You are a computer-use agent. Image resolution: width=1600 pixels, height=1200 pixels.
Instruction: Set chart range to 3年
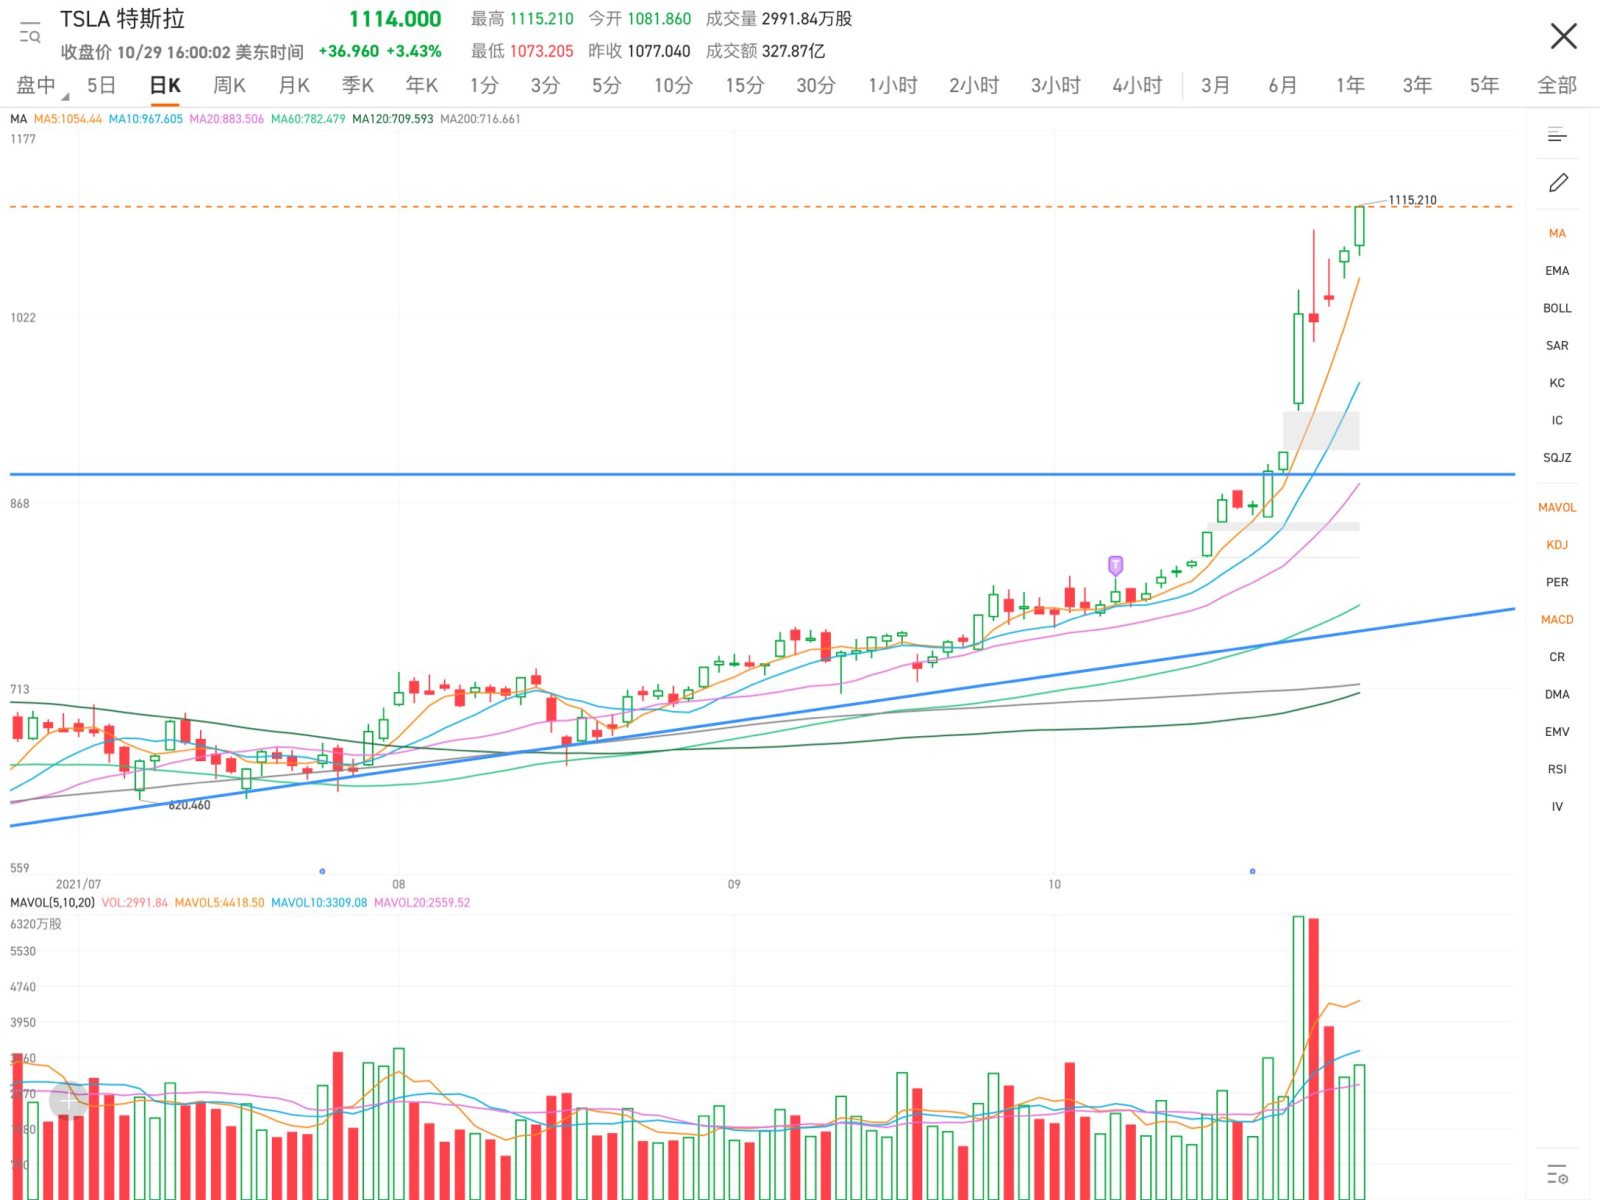[1417, 86]
